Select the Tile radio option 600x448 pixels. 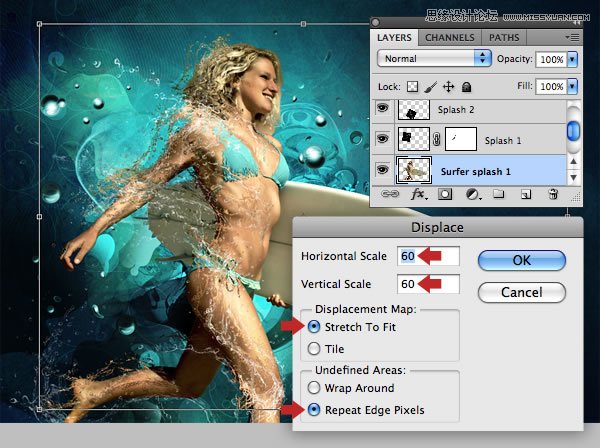tap(314, 349)
